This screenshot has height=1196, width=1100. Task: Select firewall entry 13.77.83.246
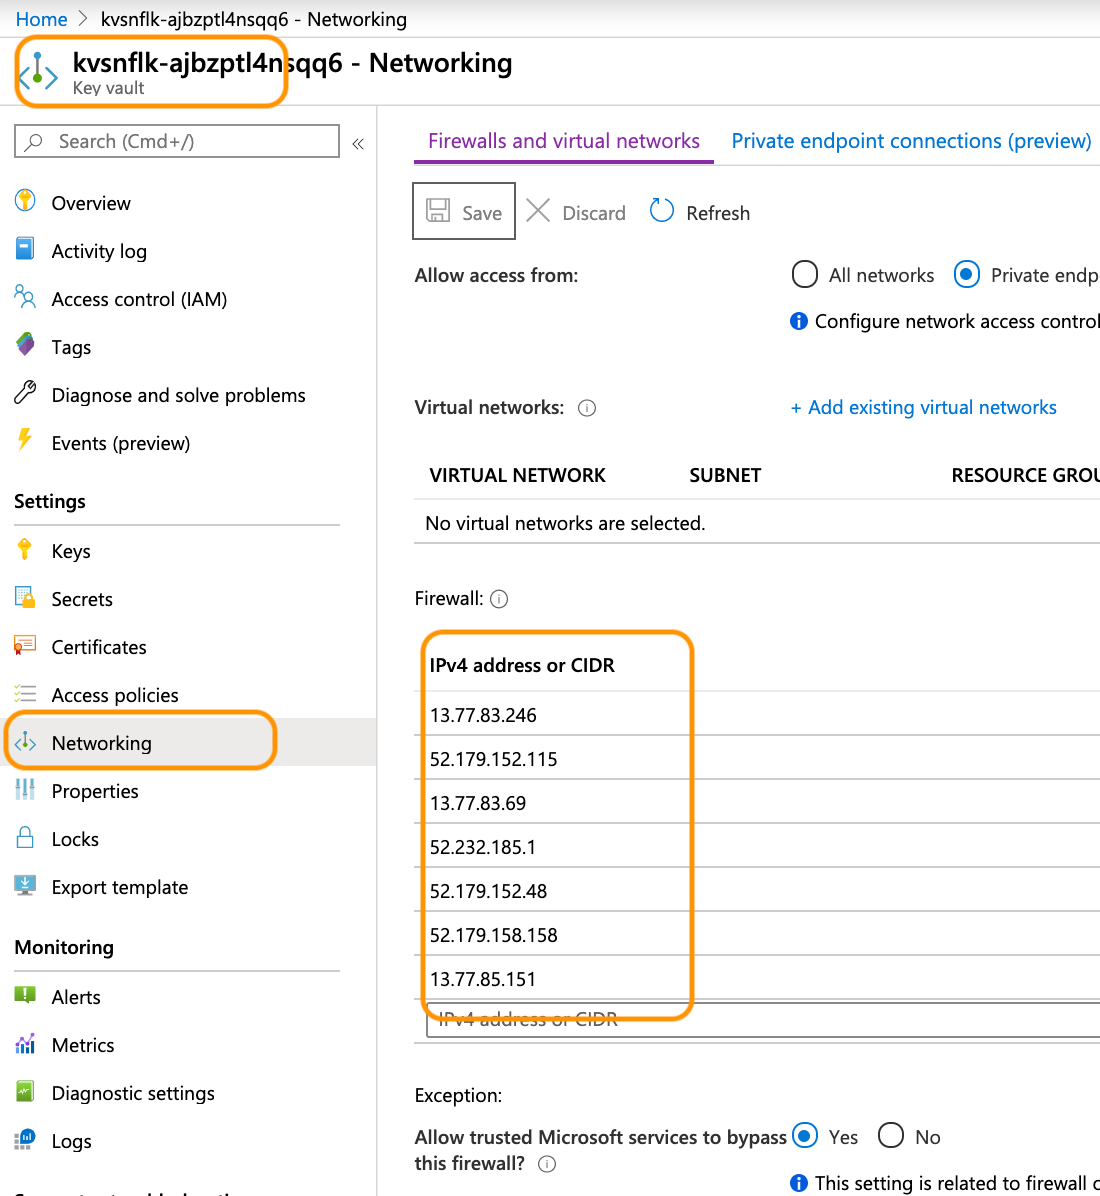coord(483,715)
